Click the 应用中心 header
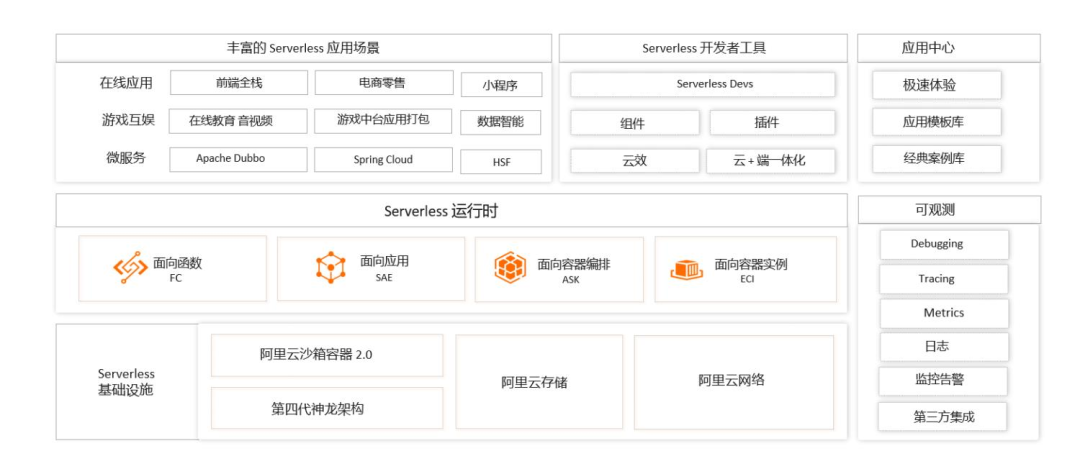This screenshot has height=451, width=1080. pos(948,48)
